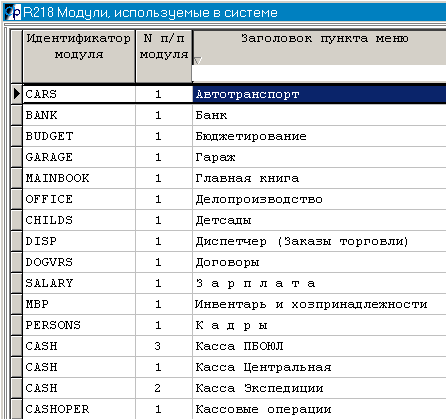Screen dimensions: 446x419
Task: Select the 'Касса Центральная' cell
Action: point(319,367)
